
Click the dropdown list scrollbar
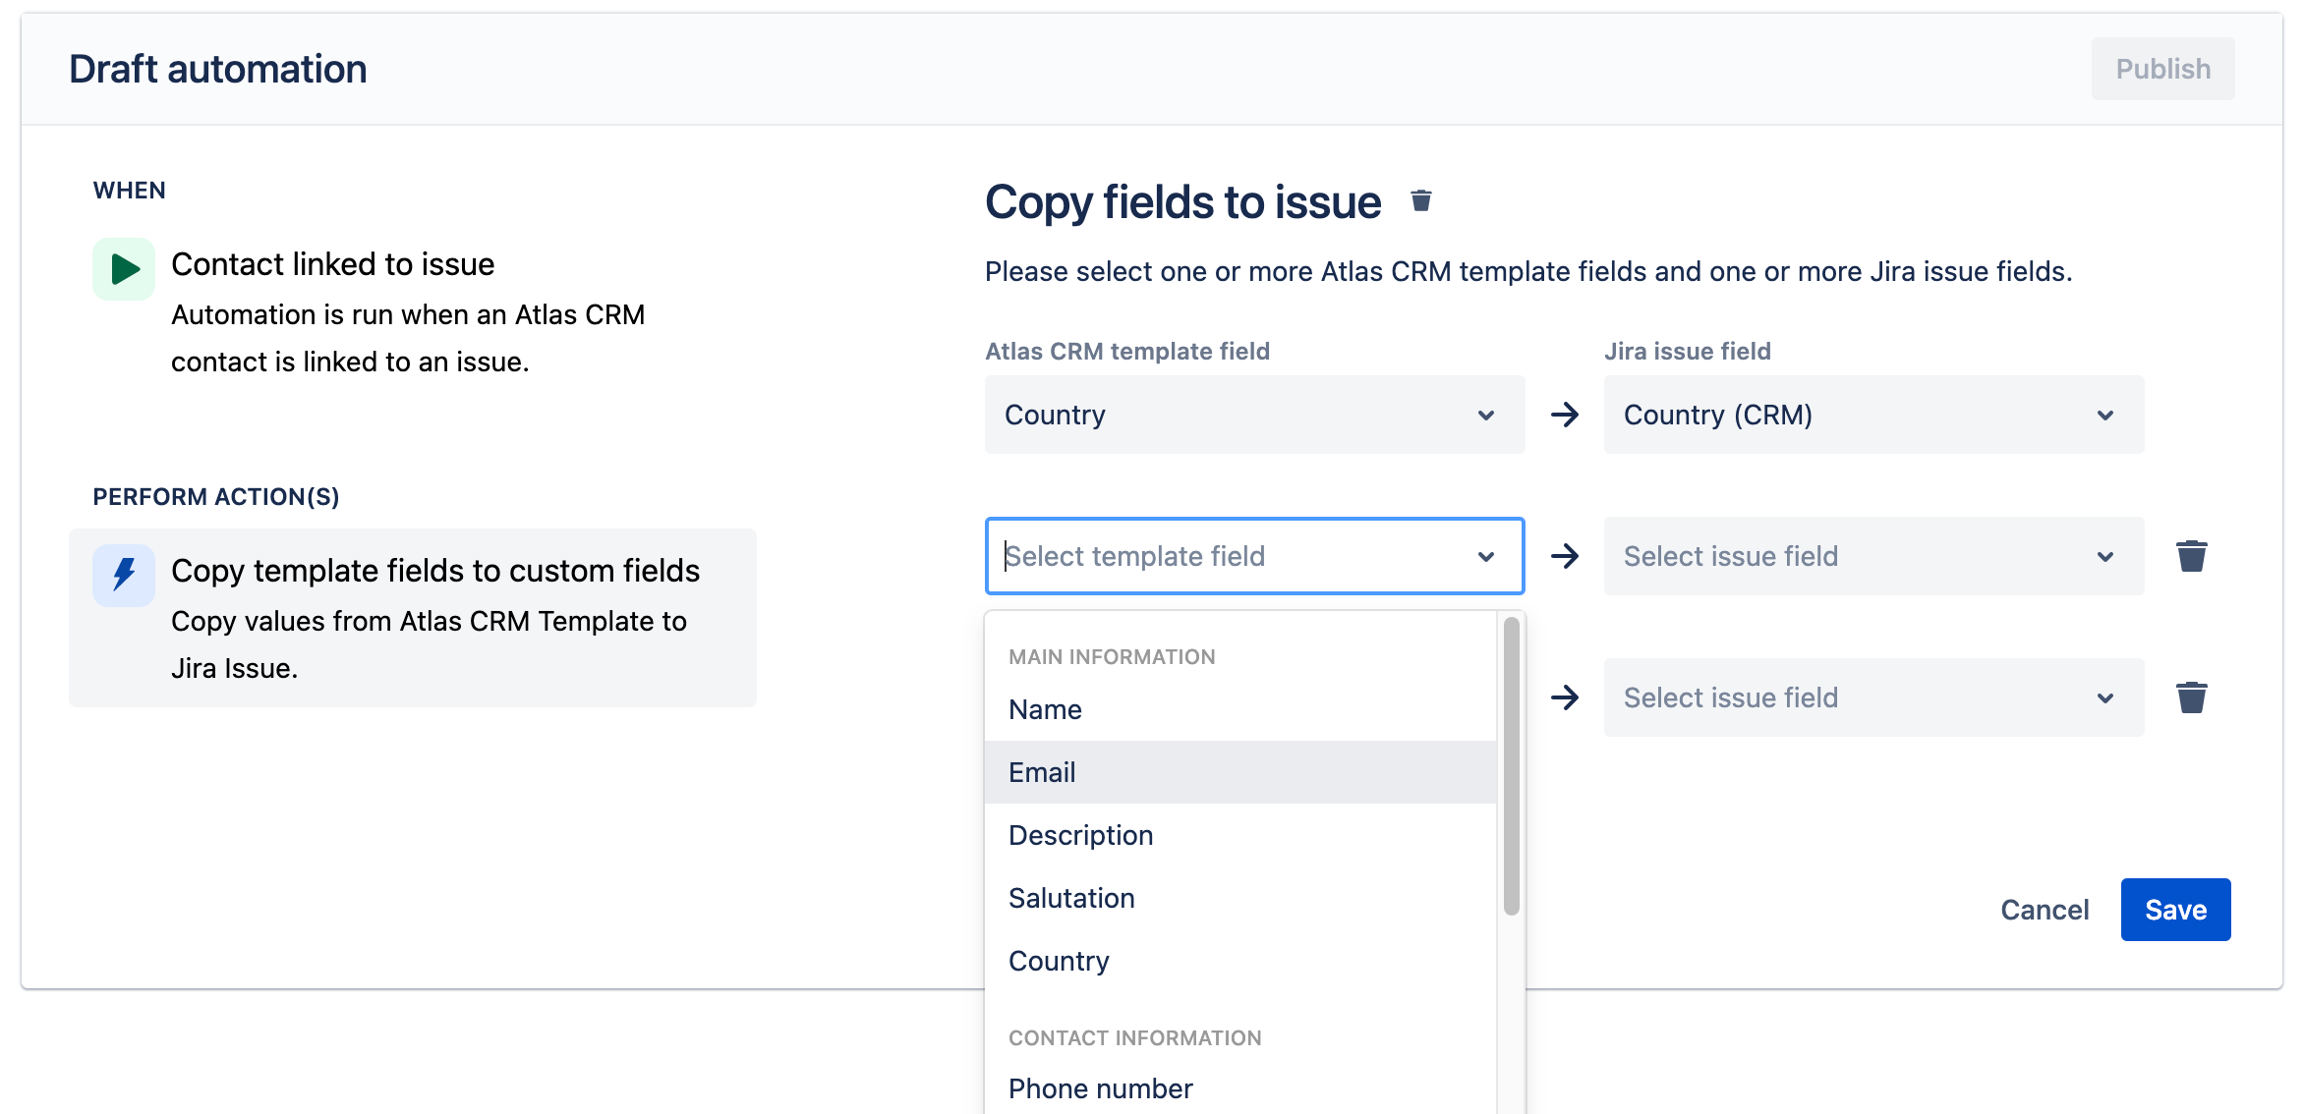coord(1510,766)
